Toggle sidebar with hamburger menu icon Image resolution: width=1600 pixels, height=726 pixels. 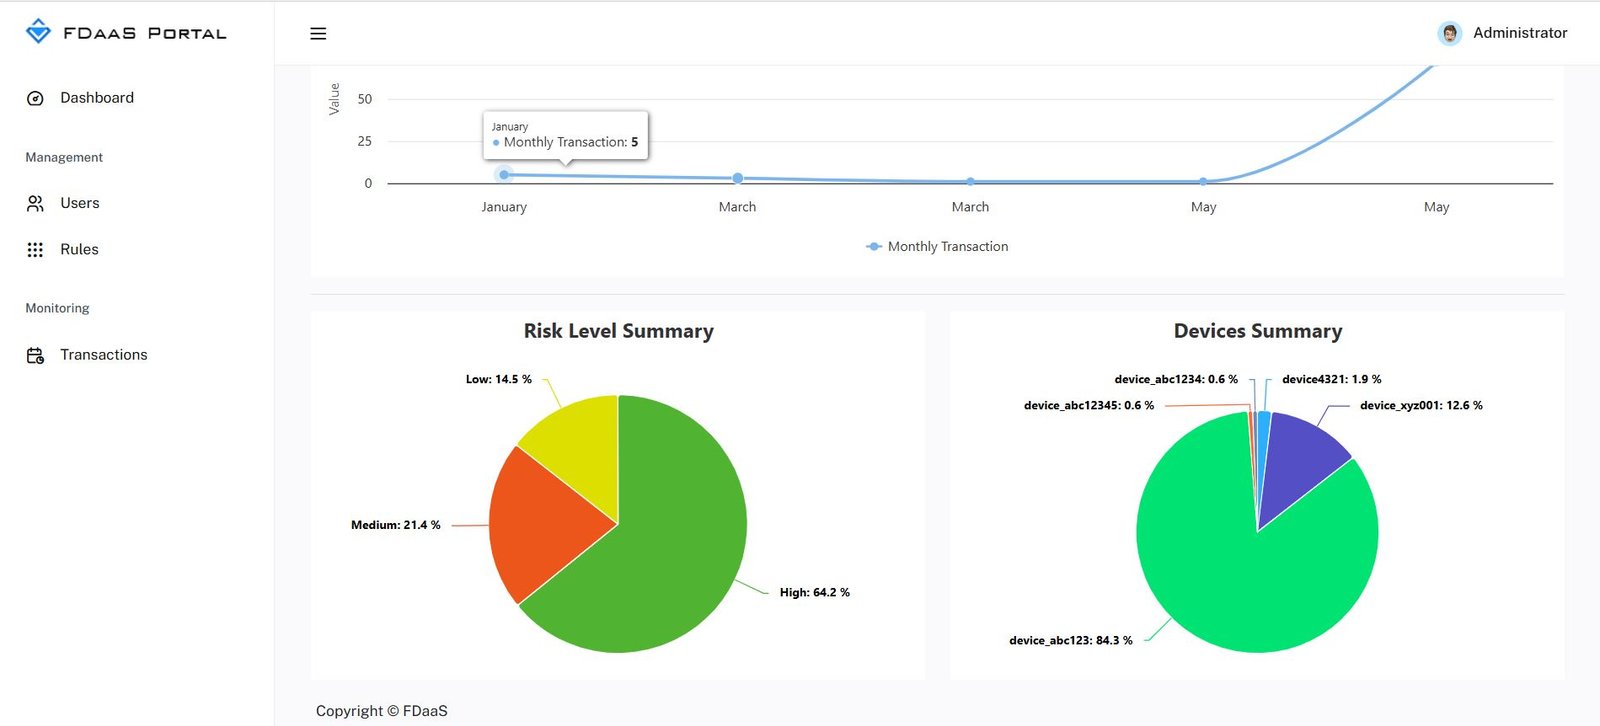318,34
